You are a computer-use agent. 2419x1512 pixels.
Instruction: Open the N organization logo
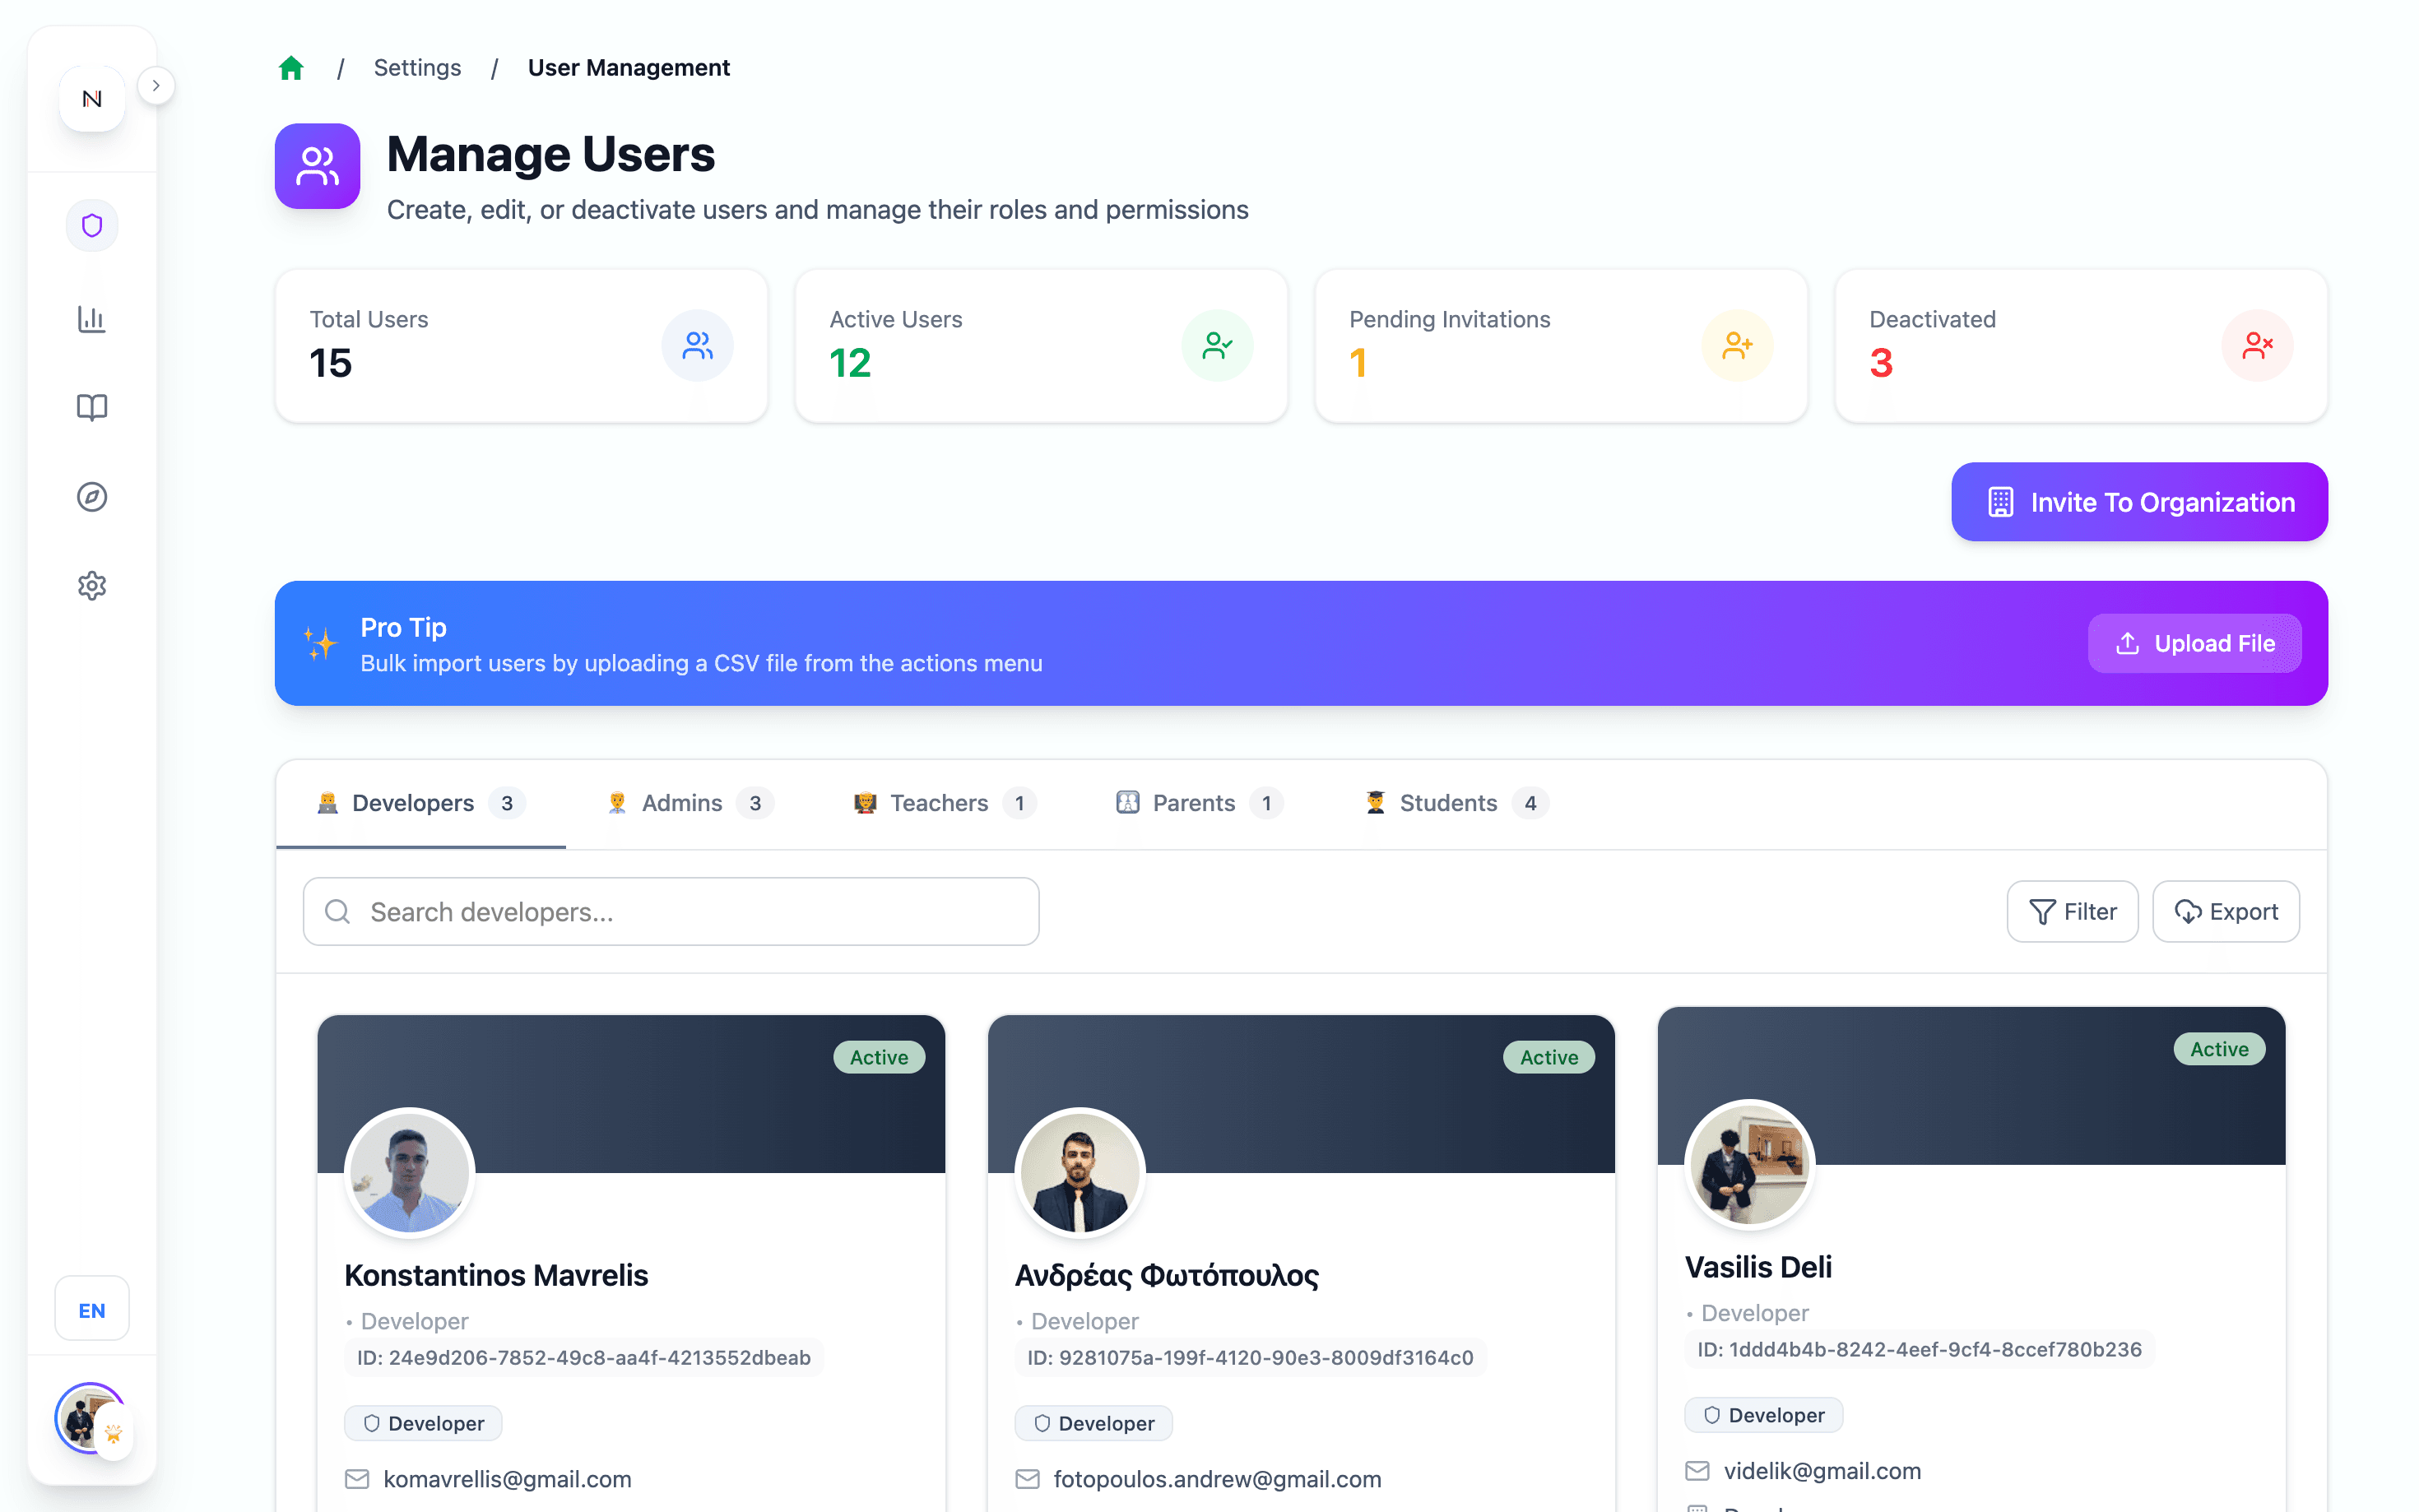point(92,99)
